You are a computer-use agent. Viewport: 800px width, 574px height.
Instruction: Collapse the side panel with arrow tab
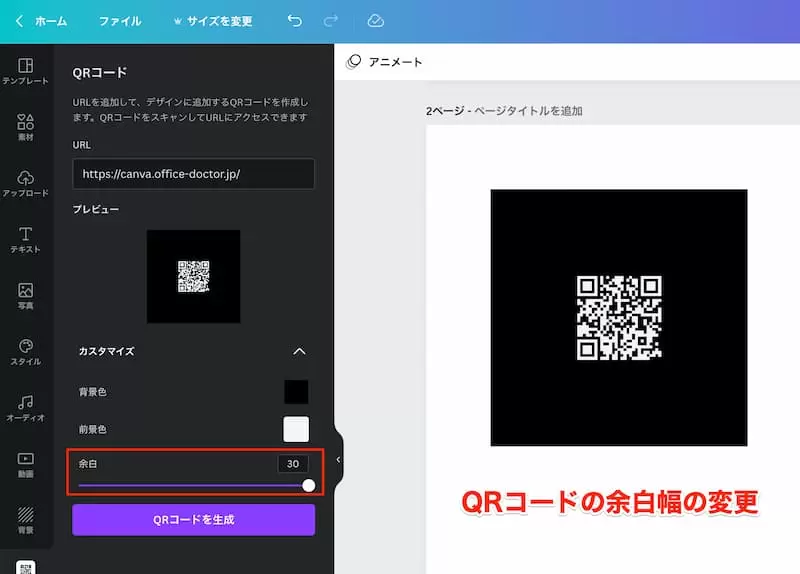(x=338, y=460)
